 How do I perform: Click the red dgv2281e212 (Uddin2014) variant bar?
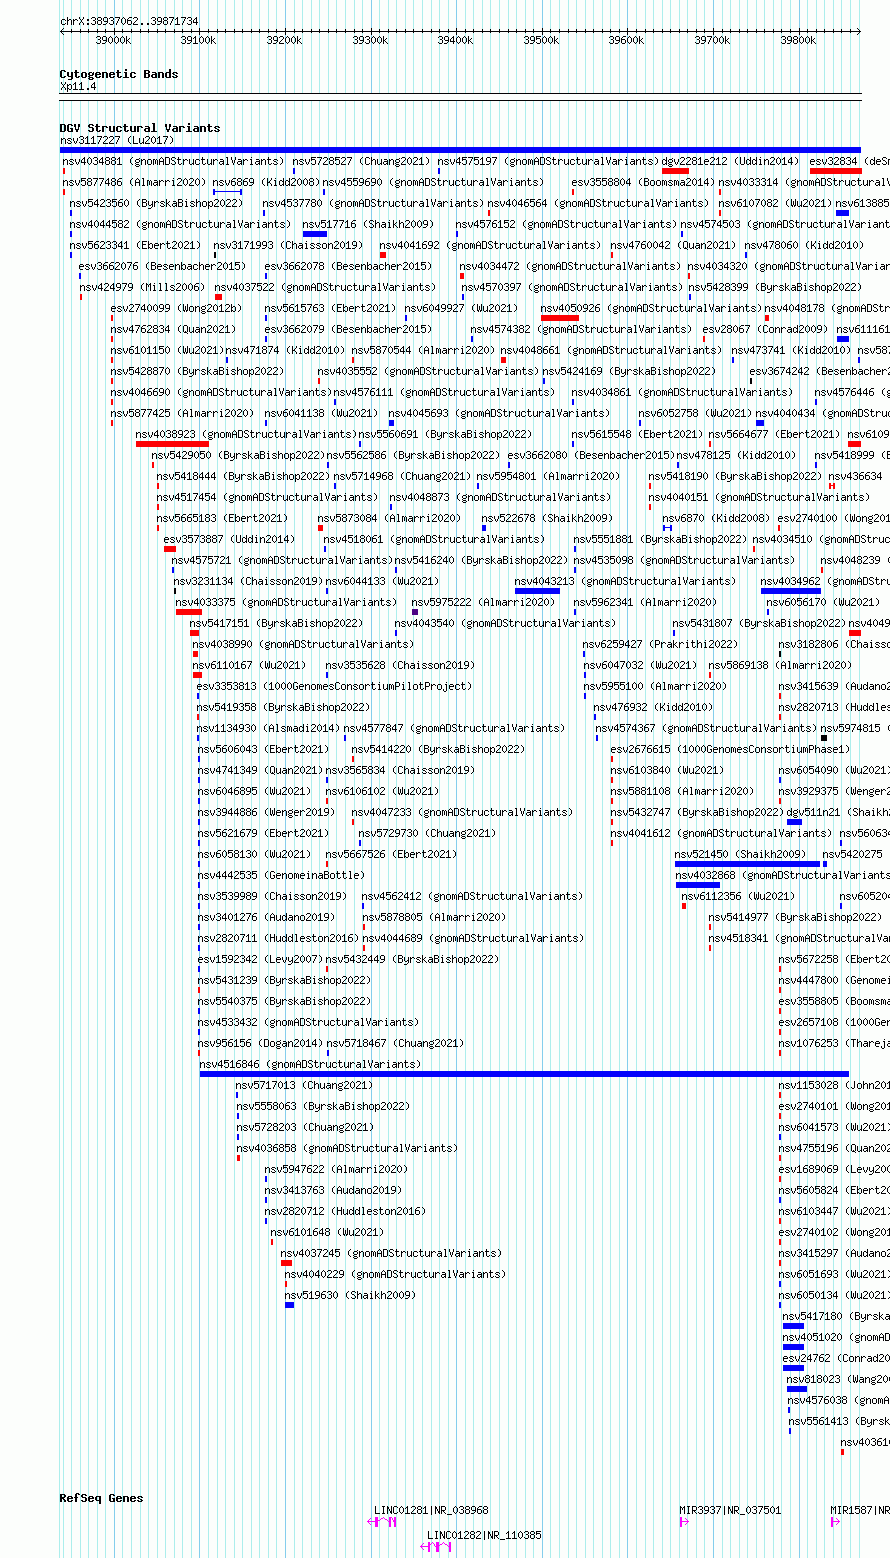675,171
